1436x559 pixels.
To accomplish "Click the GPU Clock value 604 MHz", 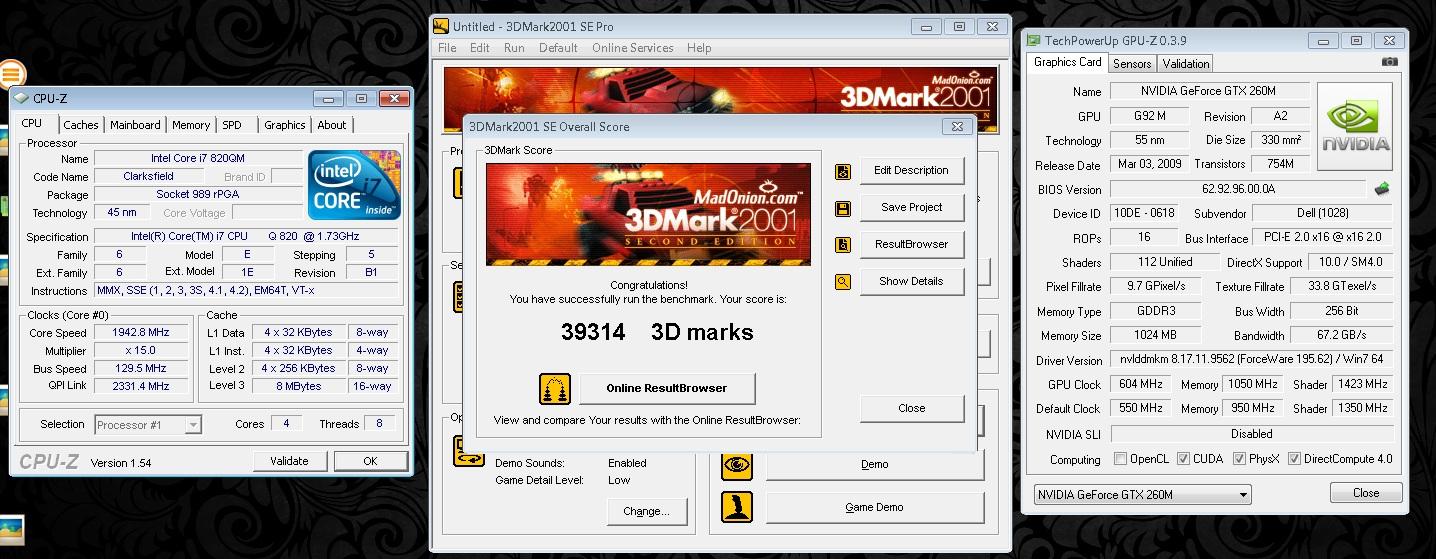I will coord(1140,384).
